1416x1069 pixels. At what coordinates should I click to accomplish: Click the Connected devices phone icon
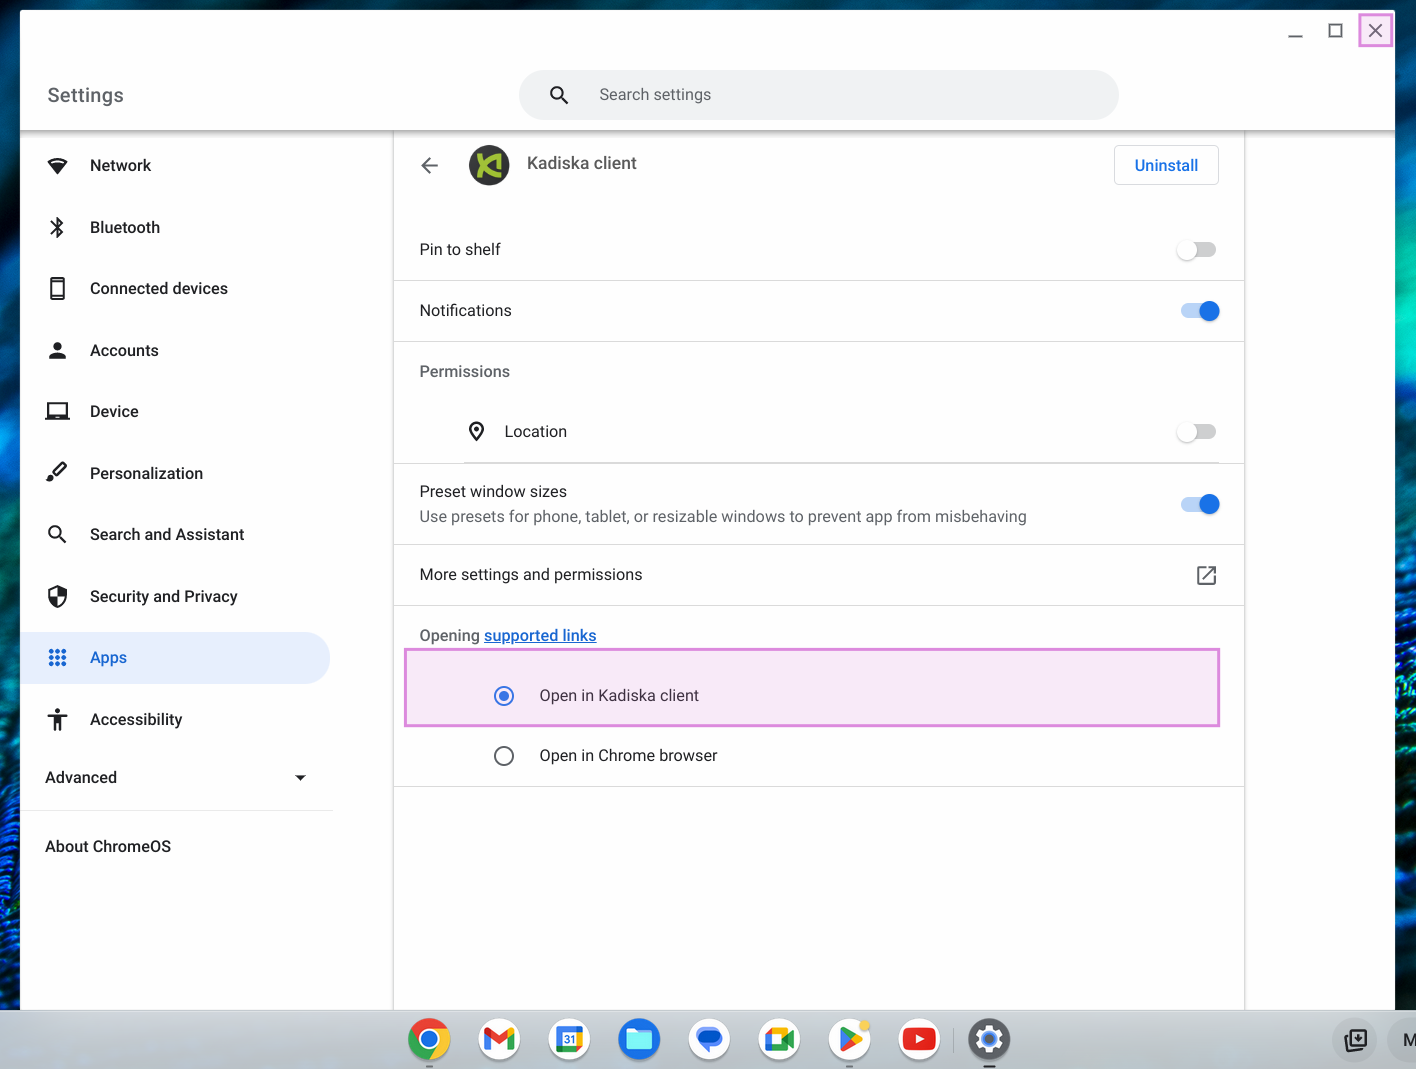point(58,289)
